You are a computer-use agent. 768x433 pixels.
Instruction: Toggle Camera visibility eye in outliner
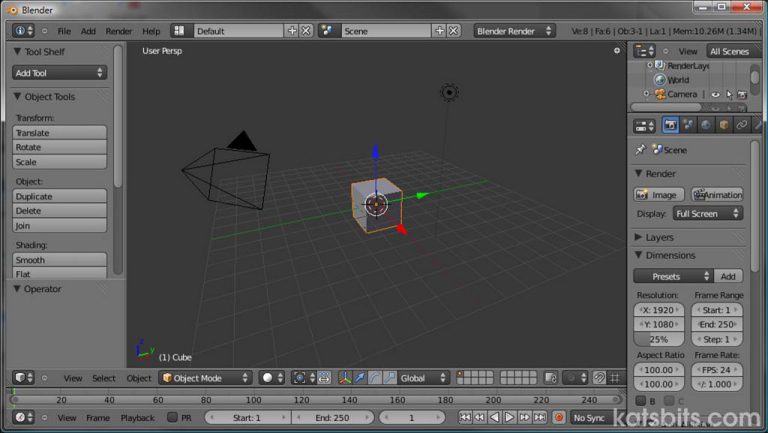click(x=715, y=94)
